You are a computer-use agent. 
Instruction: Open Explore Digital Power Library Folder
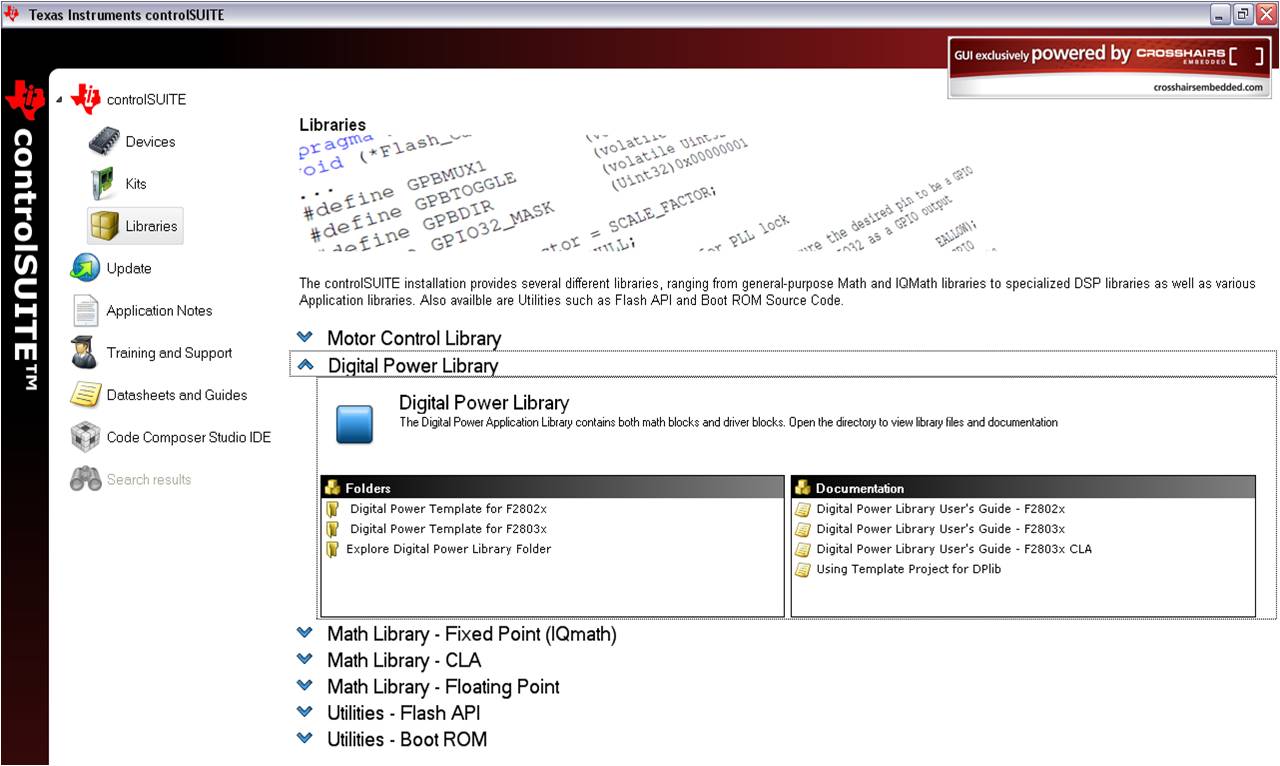[x=448, y=549]
